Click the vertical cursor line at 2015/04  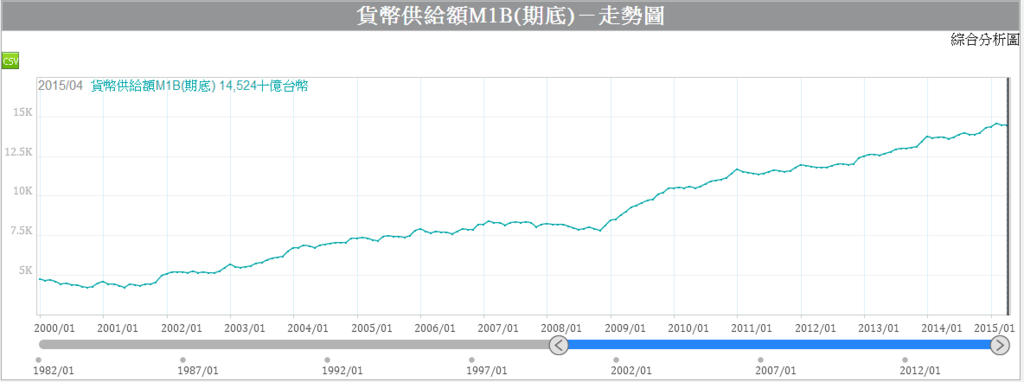coord(1008,196)
